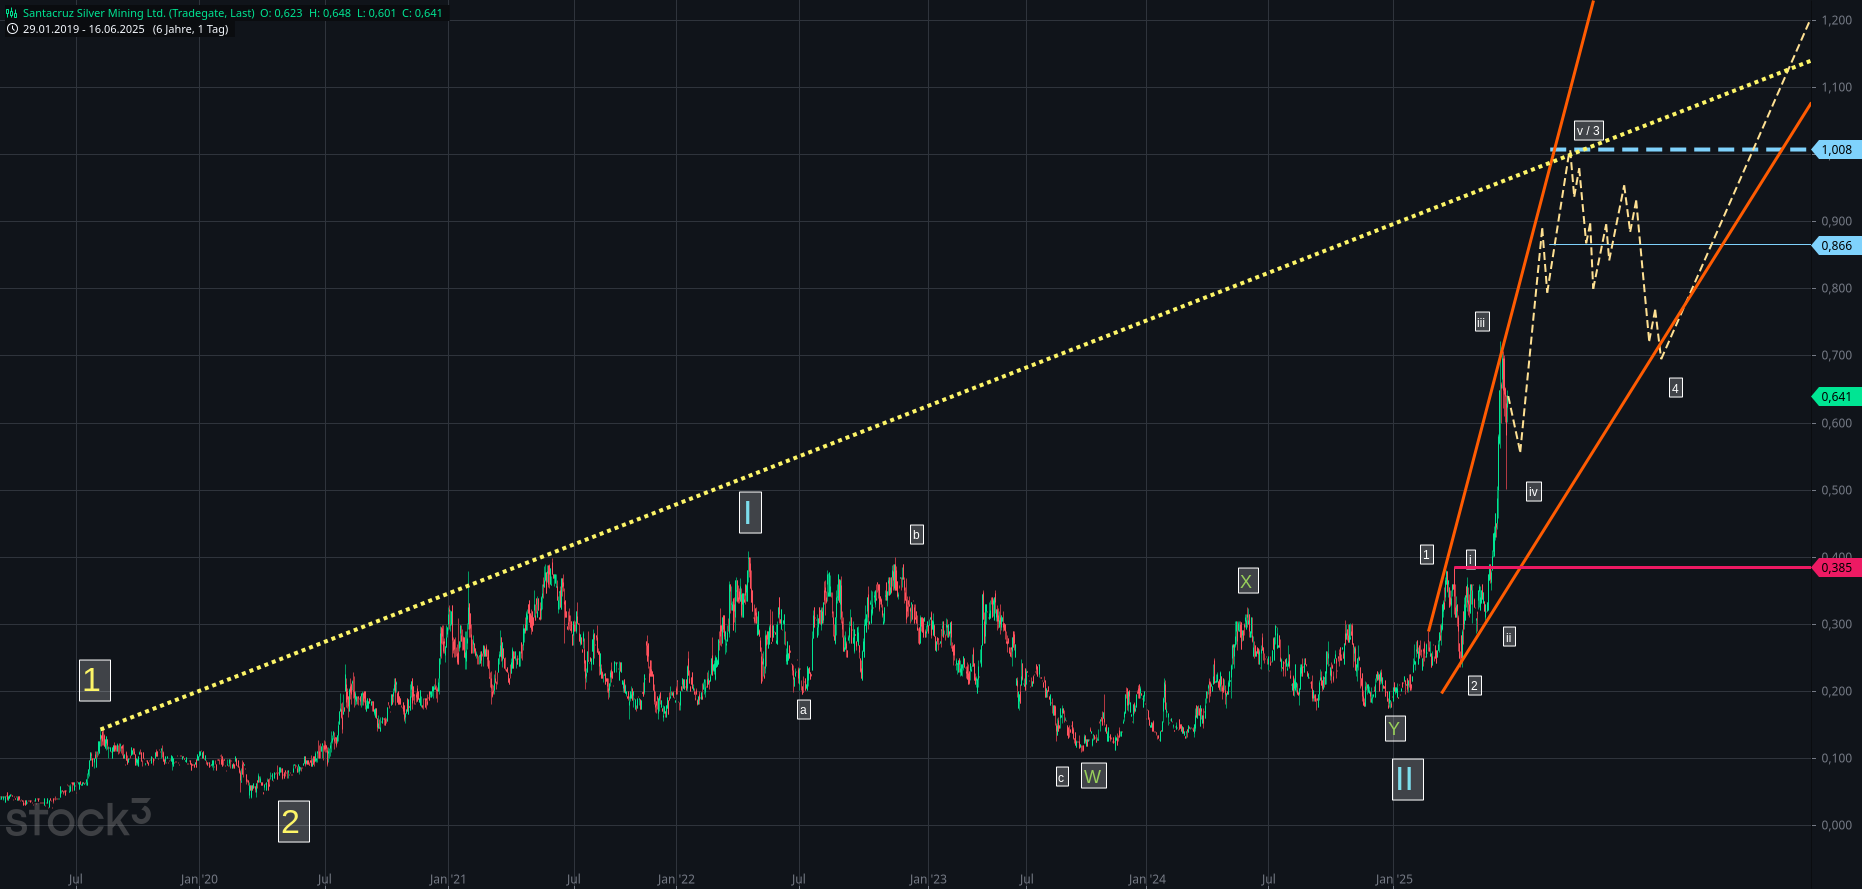The width and height of the screenshot is (1862, 889).
Task: Select the green X wave label
Action: [1247, 581]
